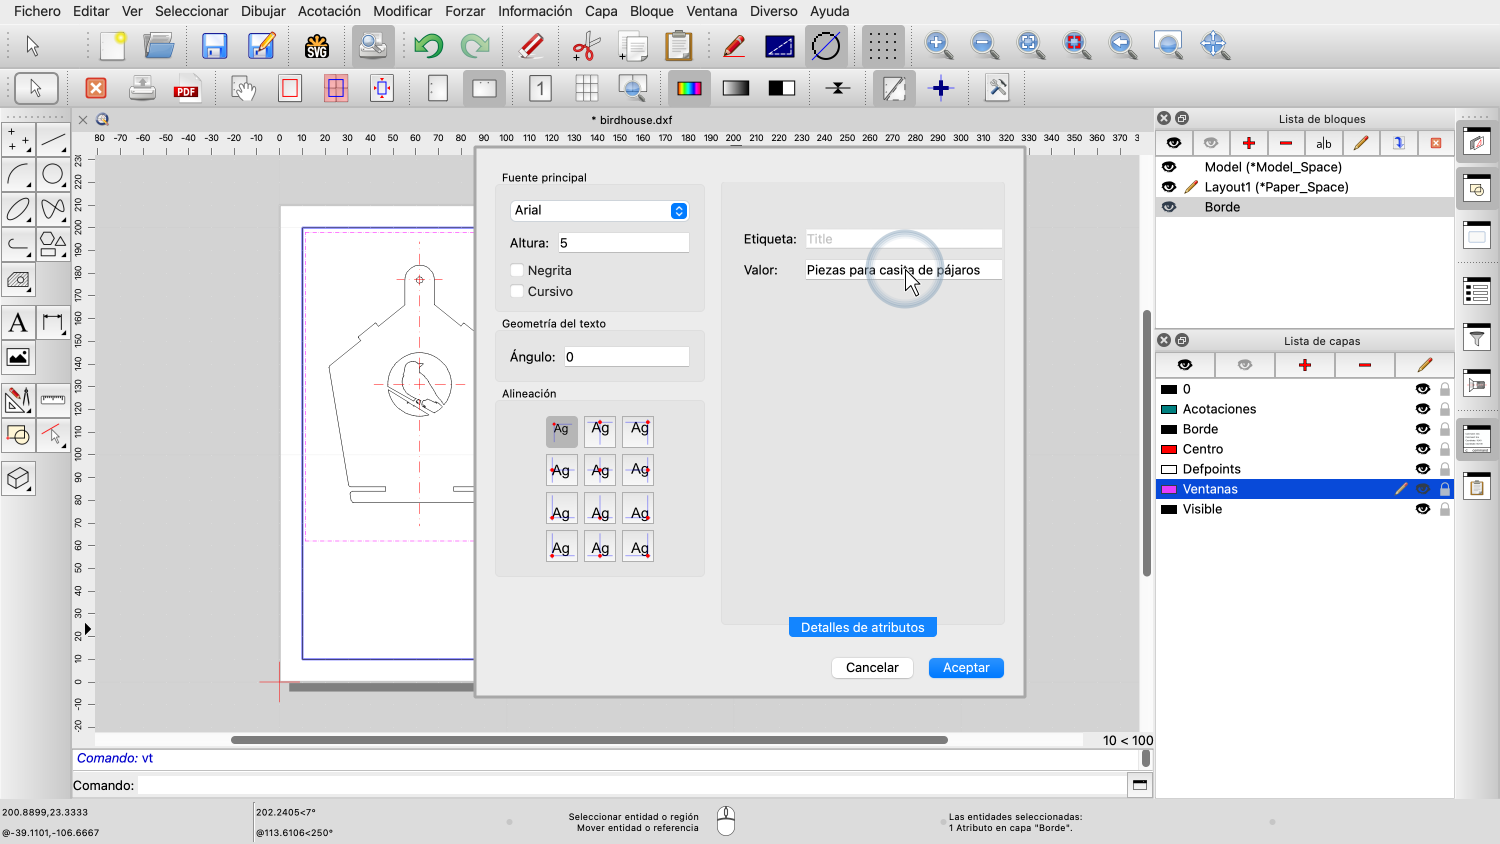This screenshot has height=844, width=1500.
Task: Toggle visibility of the Centro layer
Action: [1422, 449]
